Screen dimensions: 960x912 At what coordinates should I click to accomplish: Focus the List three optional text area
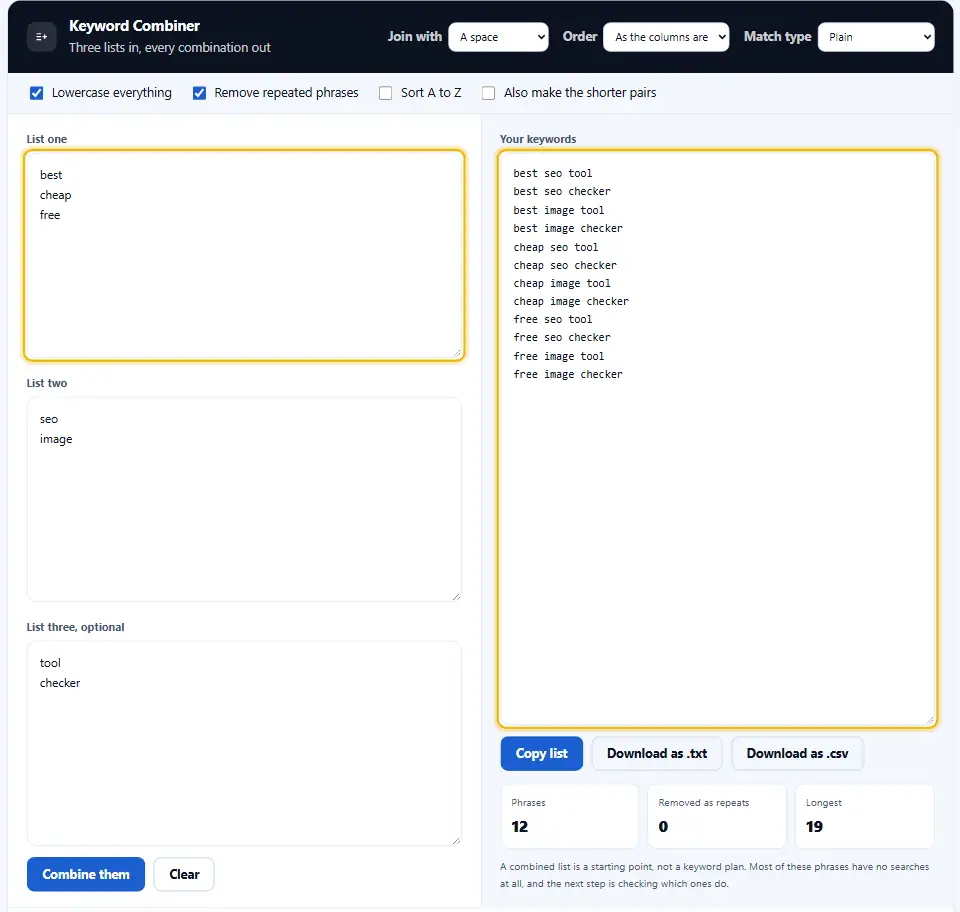tap(244, 743)
